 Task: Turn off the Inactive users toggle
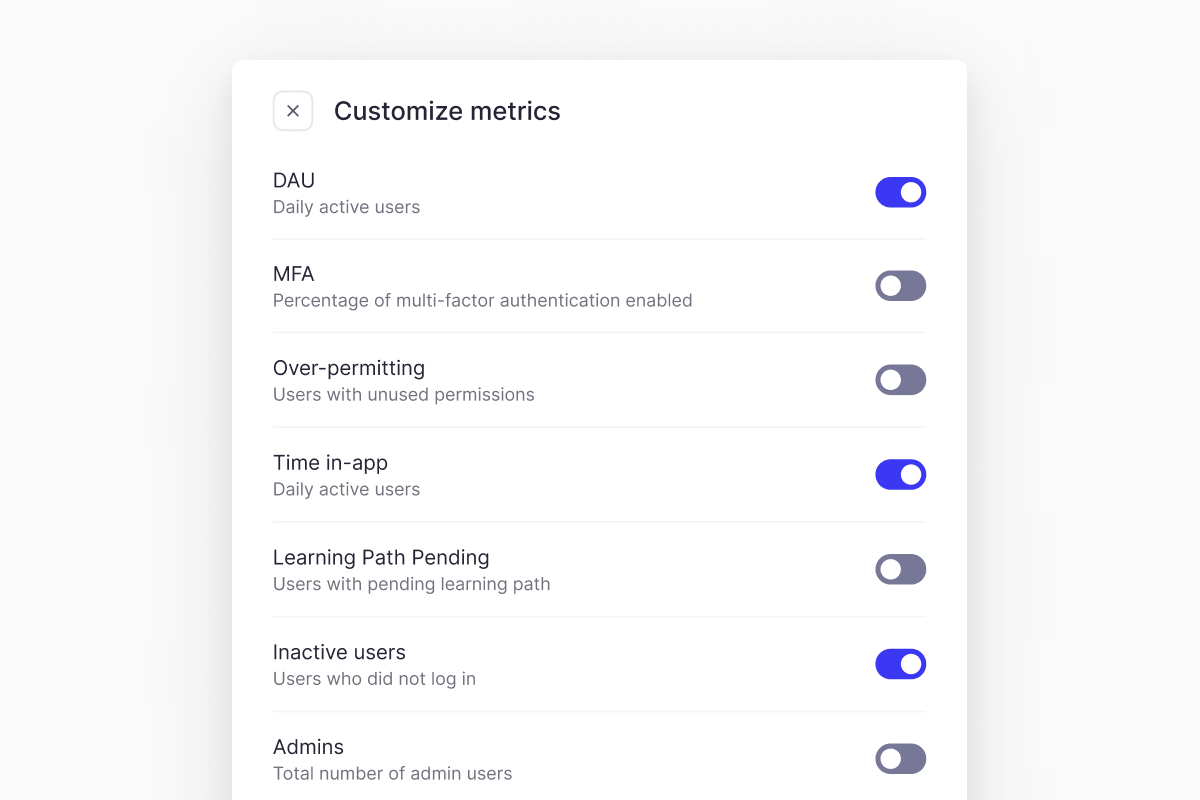tap(900, 664)
